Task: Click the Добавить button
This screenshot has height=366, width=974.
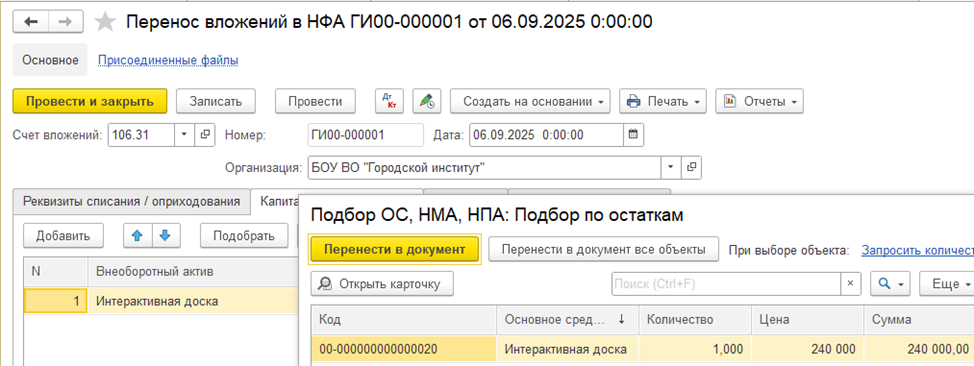Action: click(63, 236)
